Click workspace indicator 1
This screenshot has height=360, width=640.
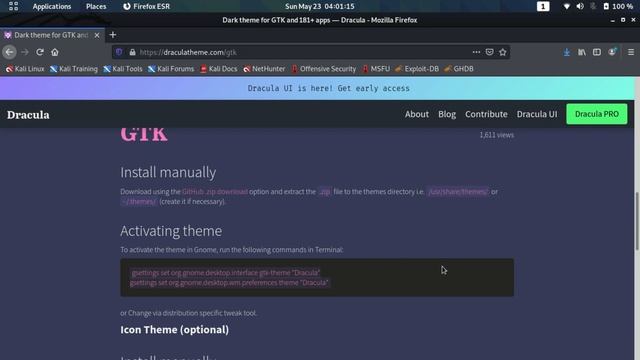pos(543,7)
